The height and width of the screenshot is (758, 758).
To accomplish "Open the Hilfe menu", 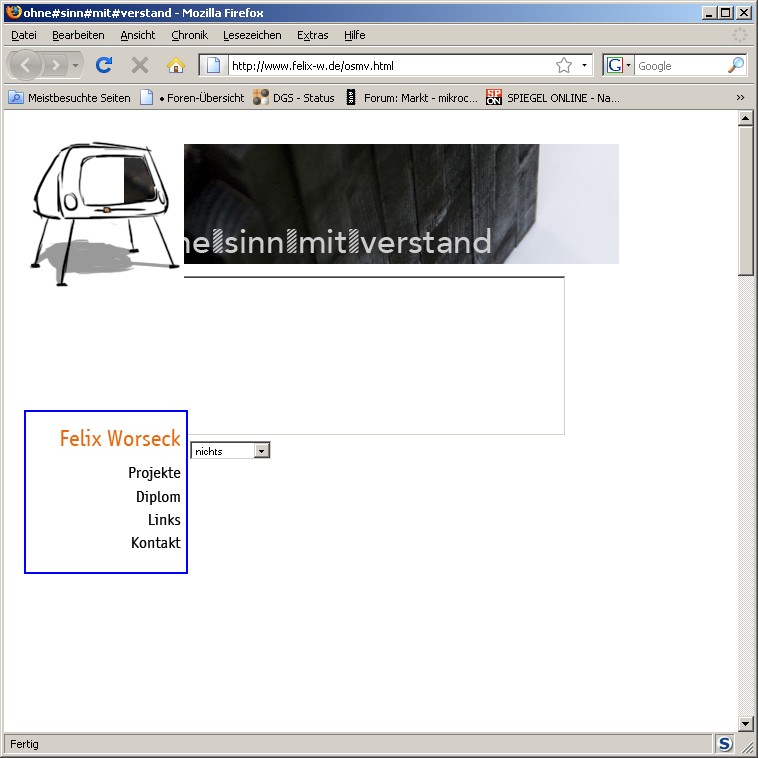I will click(x=354, y=35).
